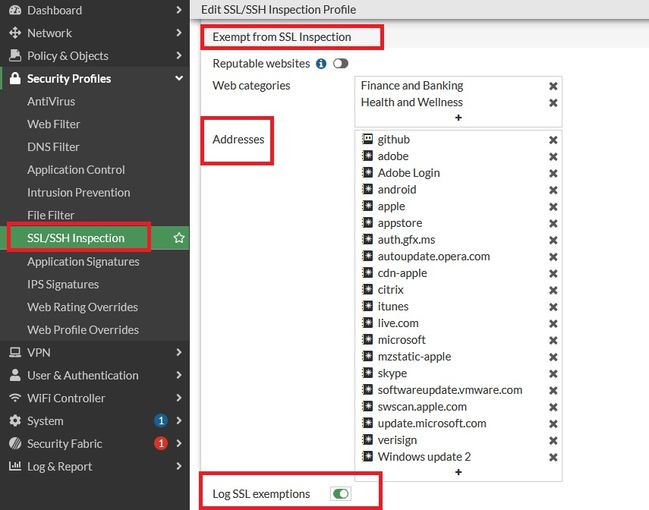
Task: Select the live.com address entry
Action: click(x=398, y=323)
